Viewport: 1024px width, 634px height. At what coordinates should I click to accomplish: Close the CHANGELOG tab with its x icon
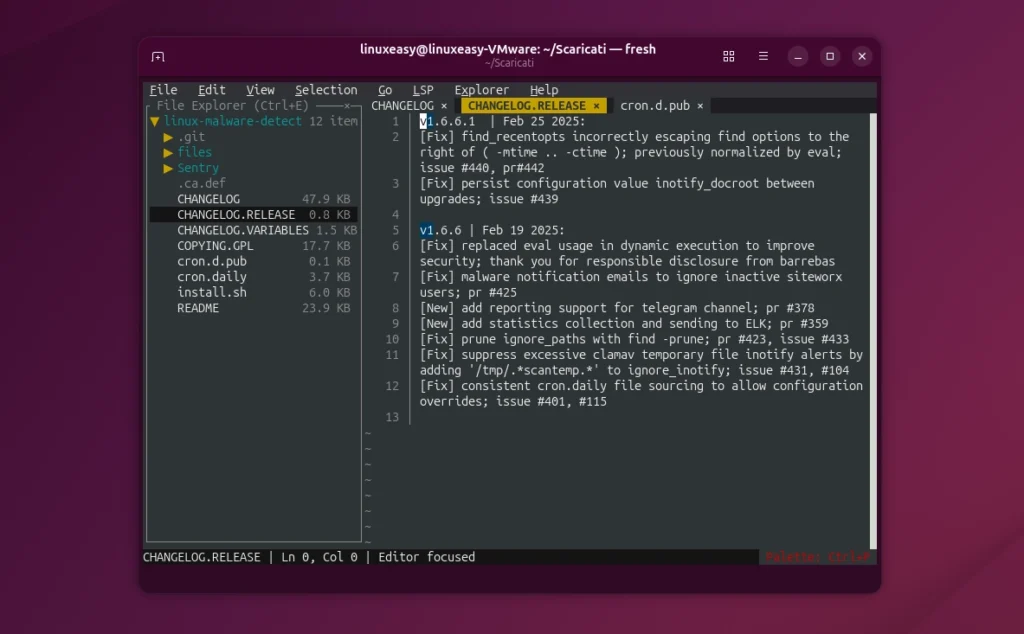coord(444,104)
